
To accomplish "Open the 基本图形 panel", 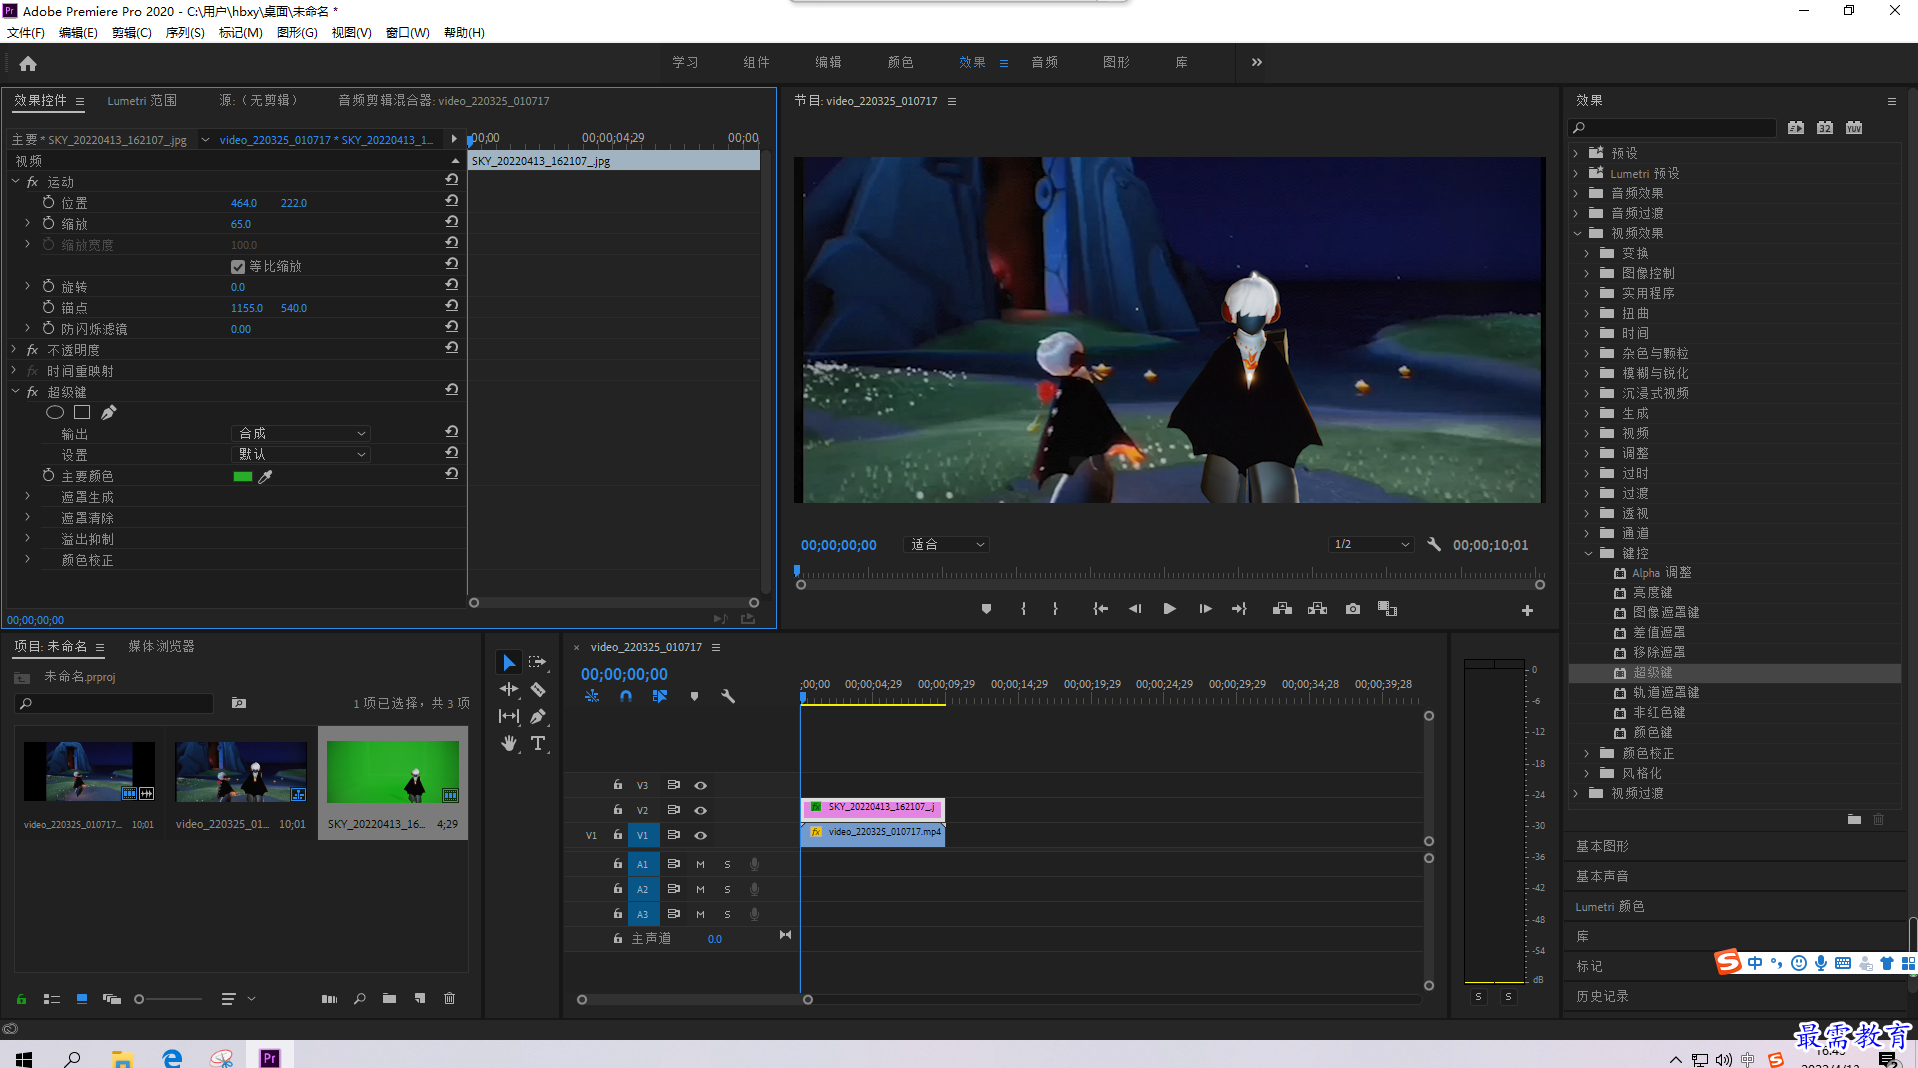I will pos(1602,846).
